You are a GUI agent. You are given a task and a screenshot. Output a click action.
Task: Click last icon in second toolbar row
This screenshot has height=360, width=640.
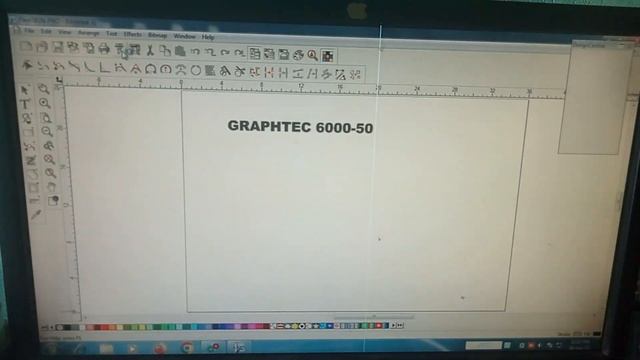[x=355, y=75]
